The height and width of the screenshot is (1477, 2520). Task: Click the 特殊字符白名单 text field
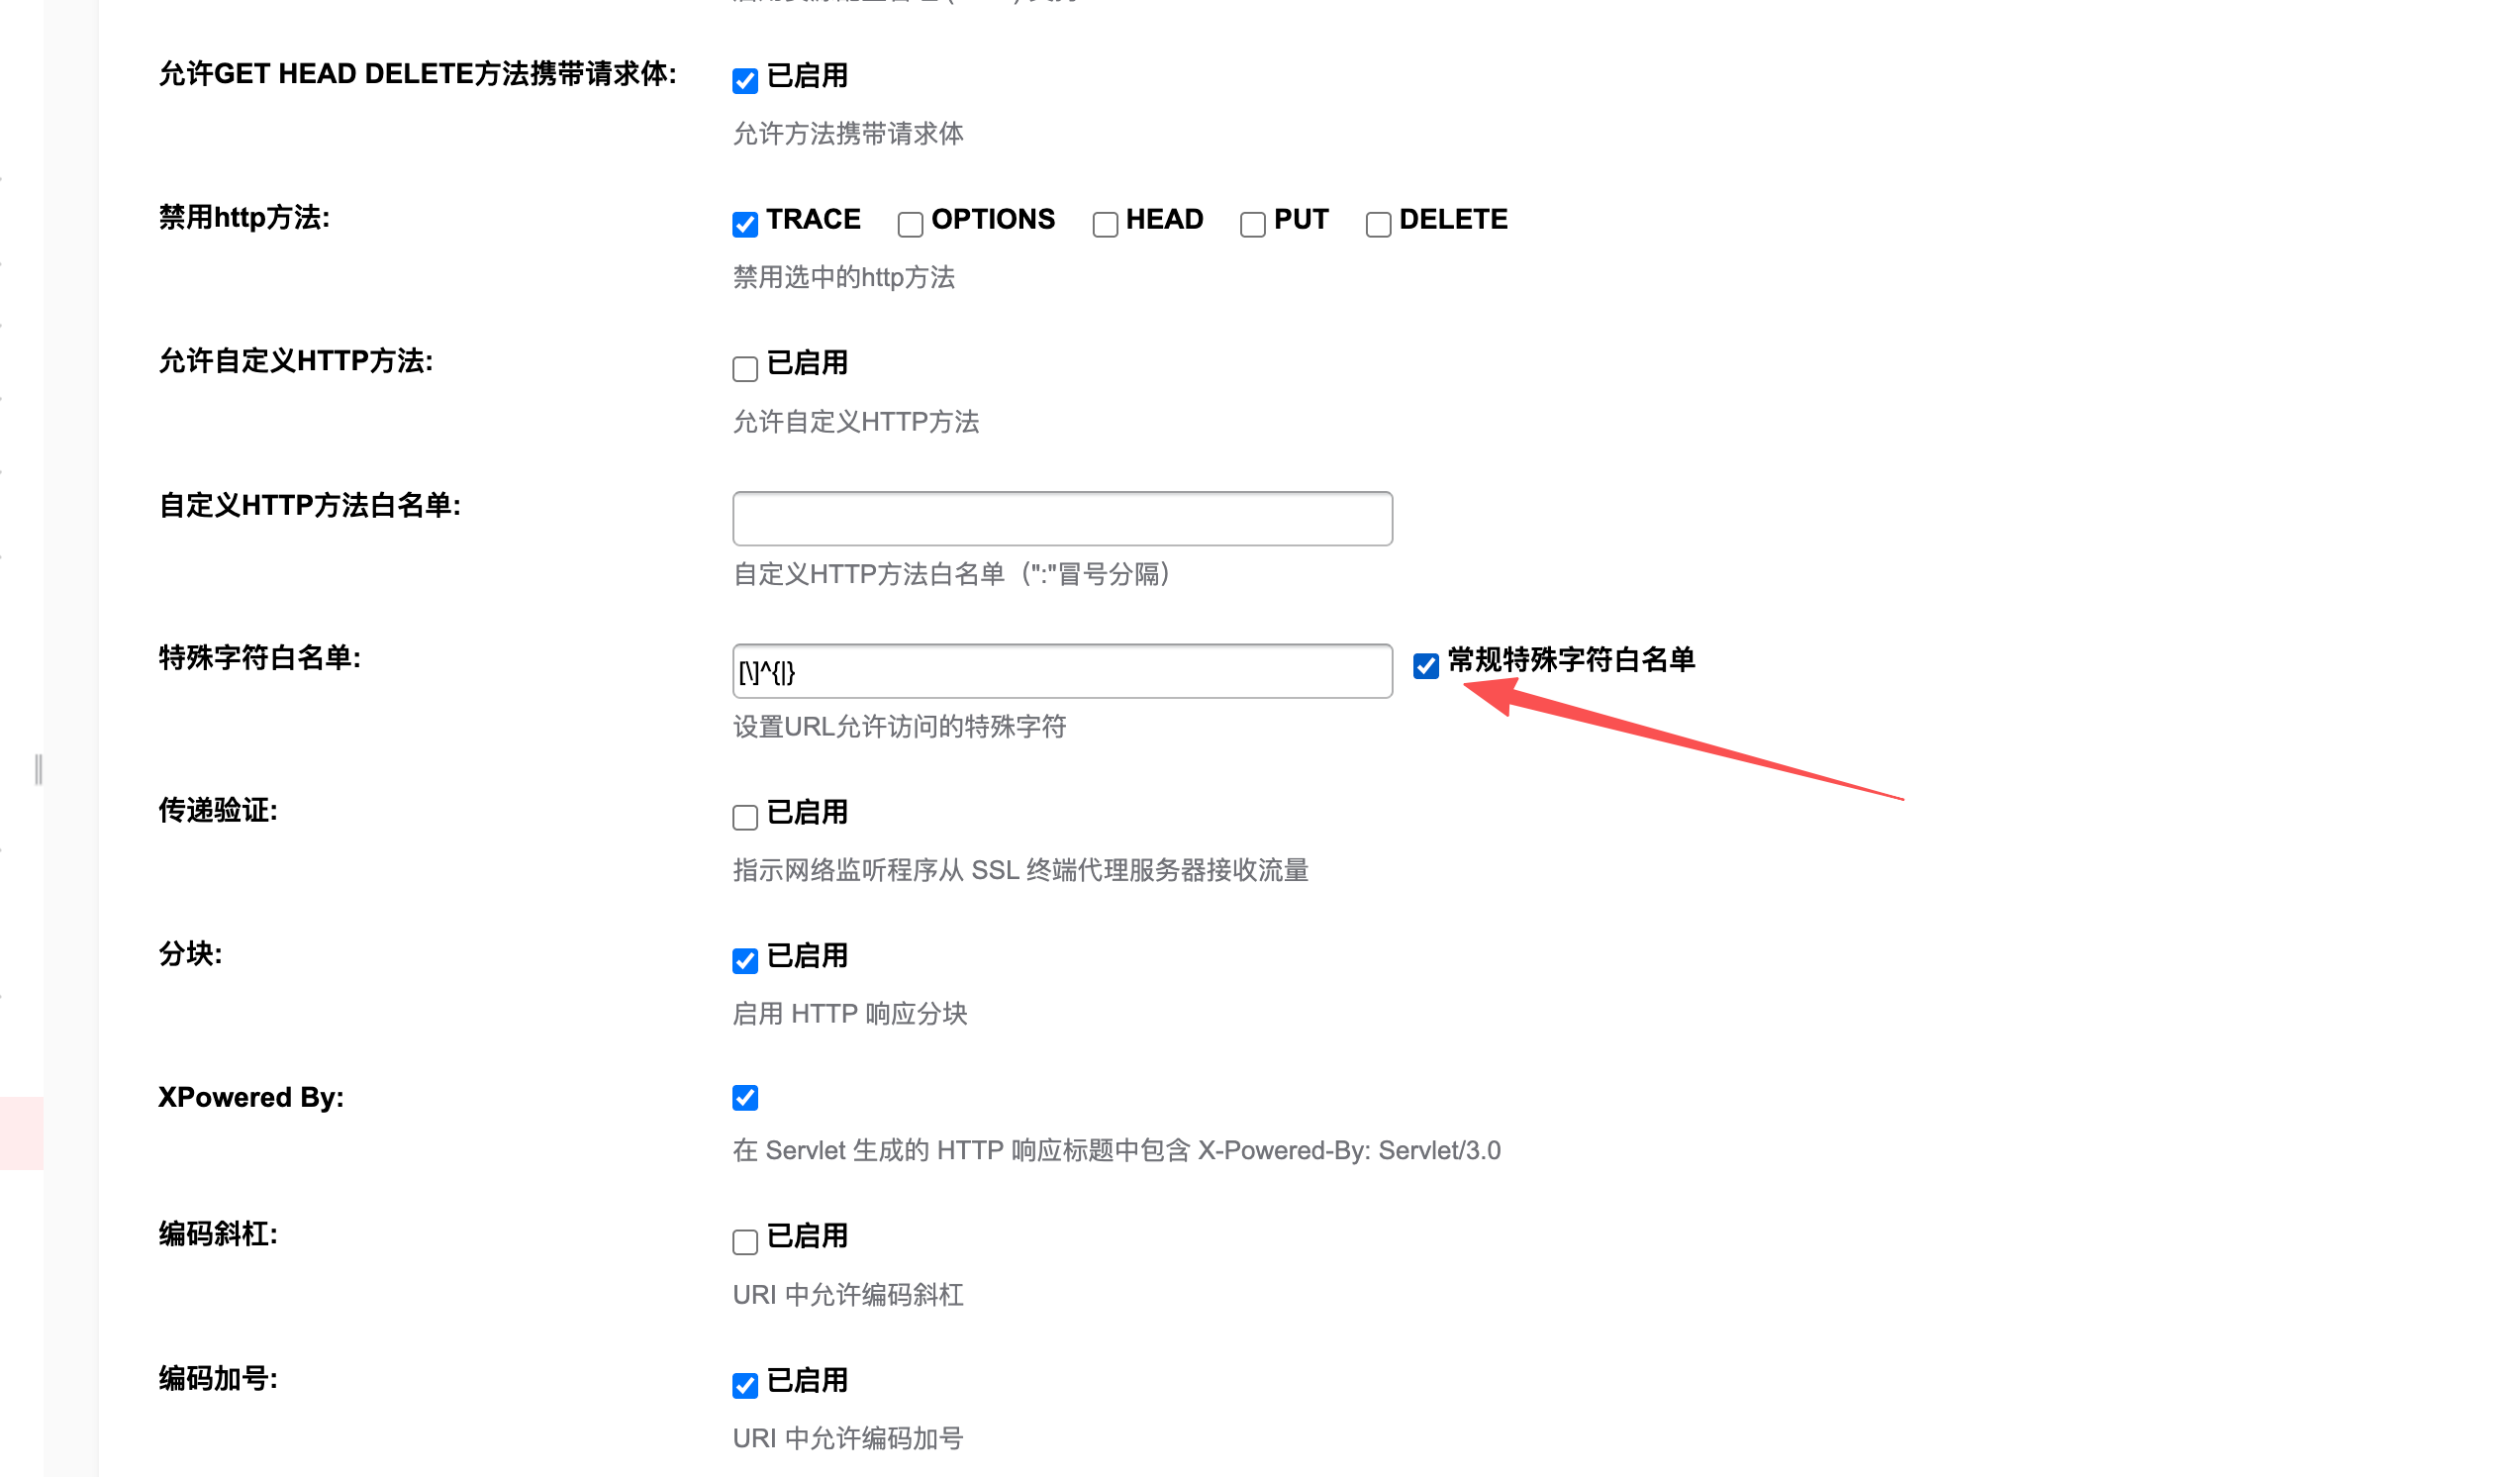point(1062,671)
